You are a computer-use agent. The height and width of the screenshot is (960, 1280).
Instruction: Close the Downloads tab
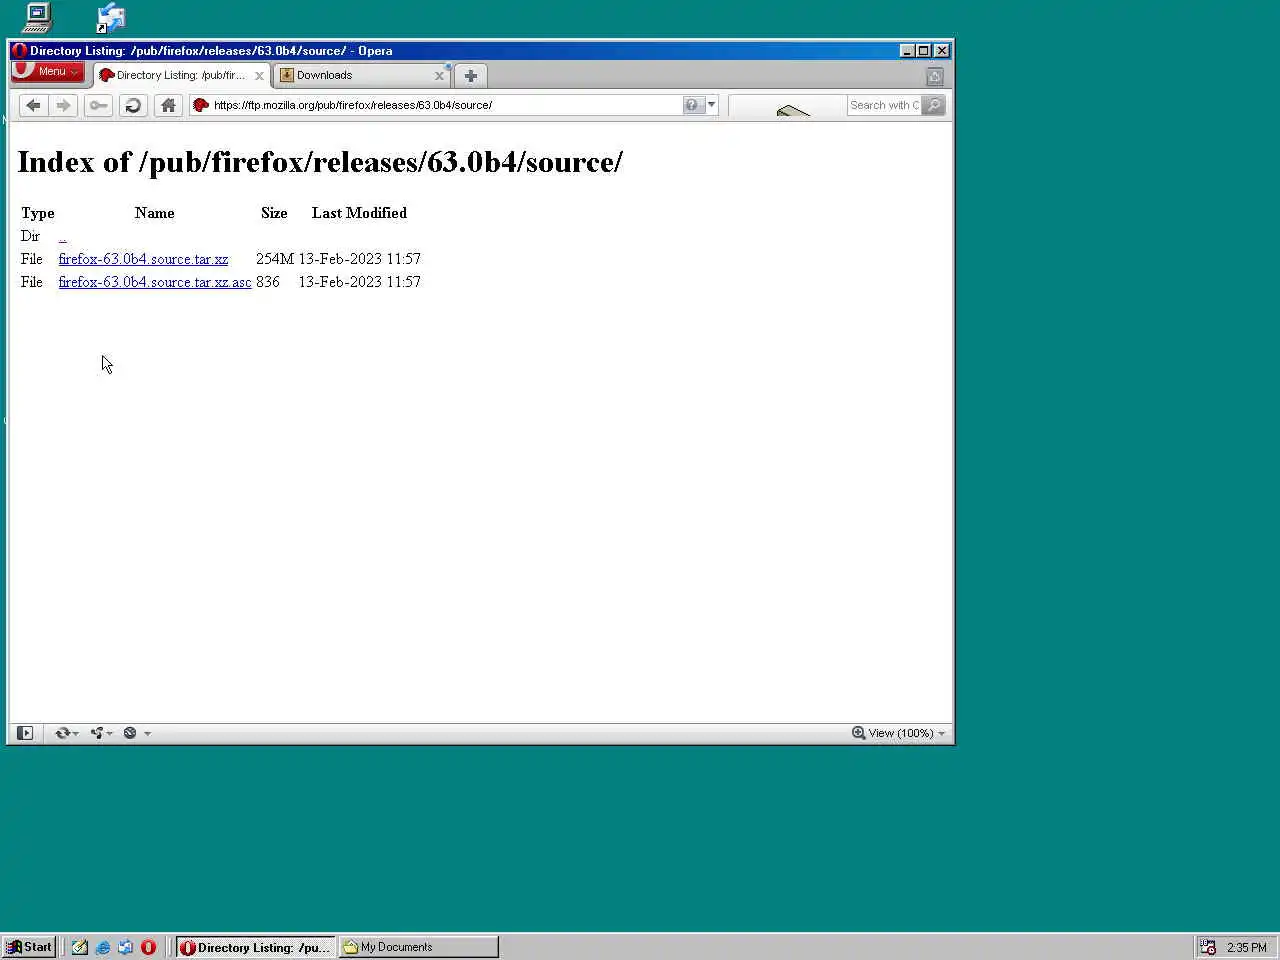pyautogui.click(x=439, y=76)
